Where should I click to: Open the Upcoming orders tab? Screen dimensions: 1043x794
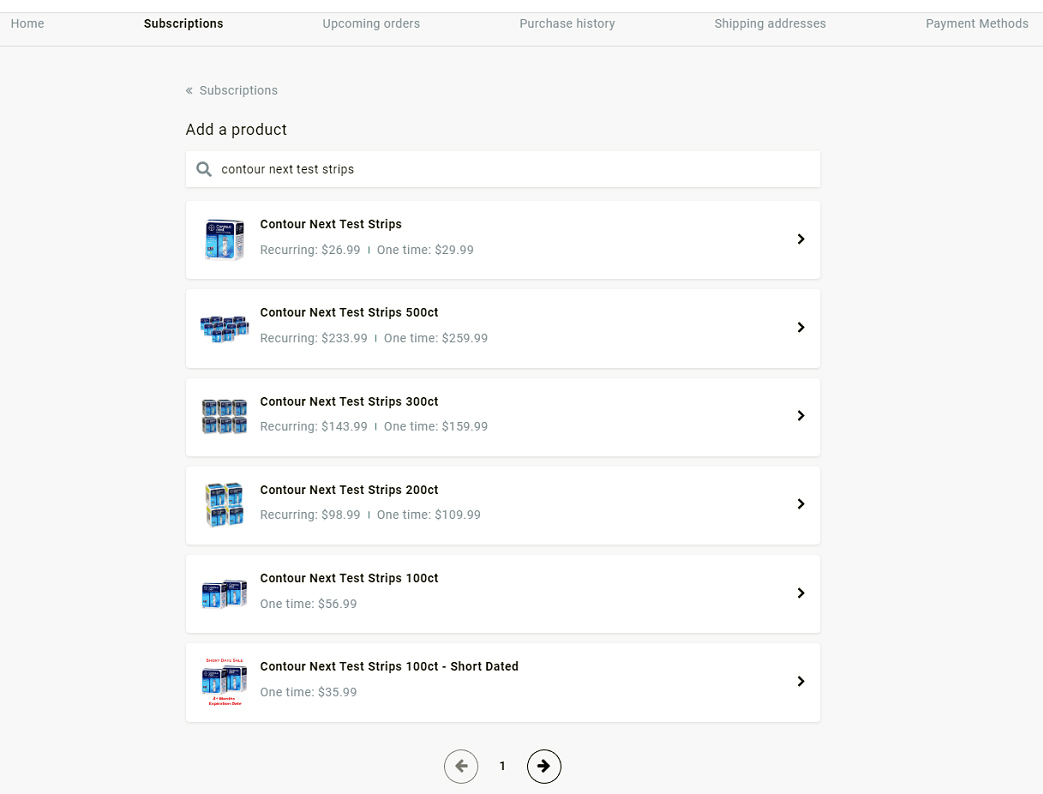tap(371, 24)
